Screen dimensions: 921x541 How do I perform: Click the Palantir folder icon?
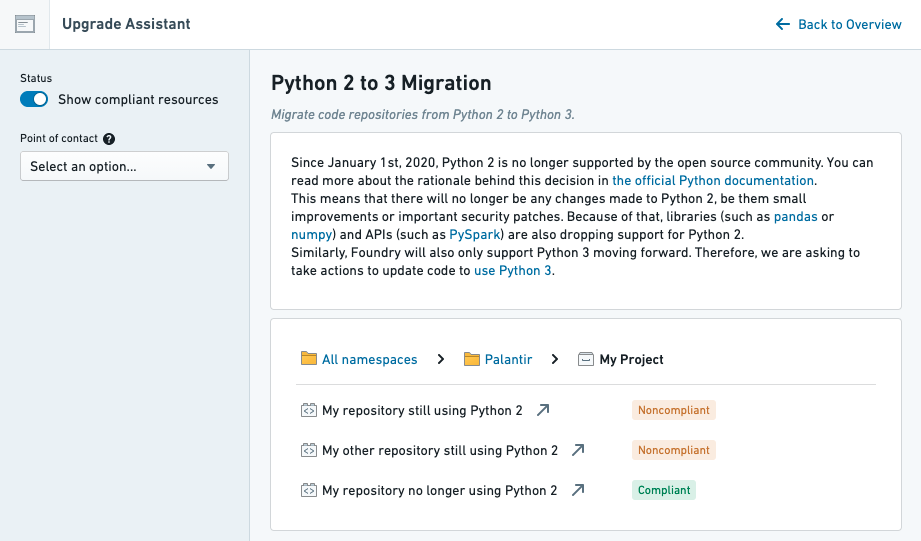[472, 359]
